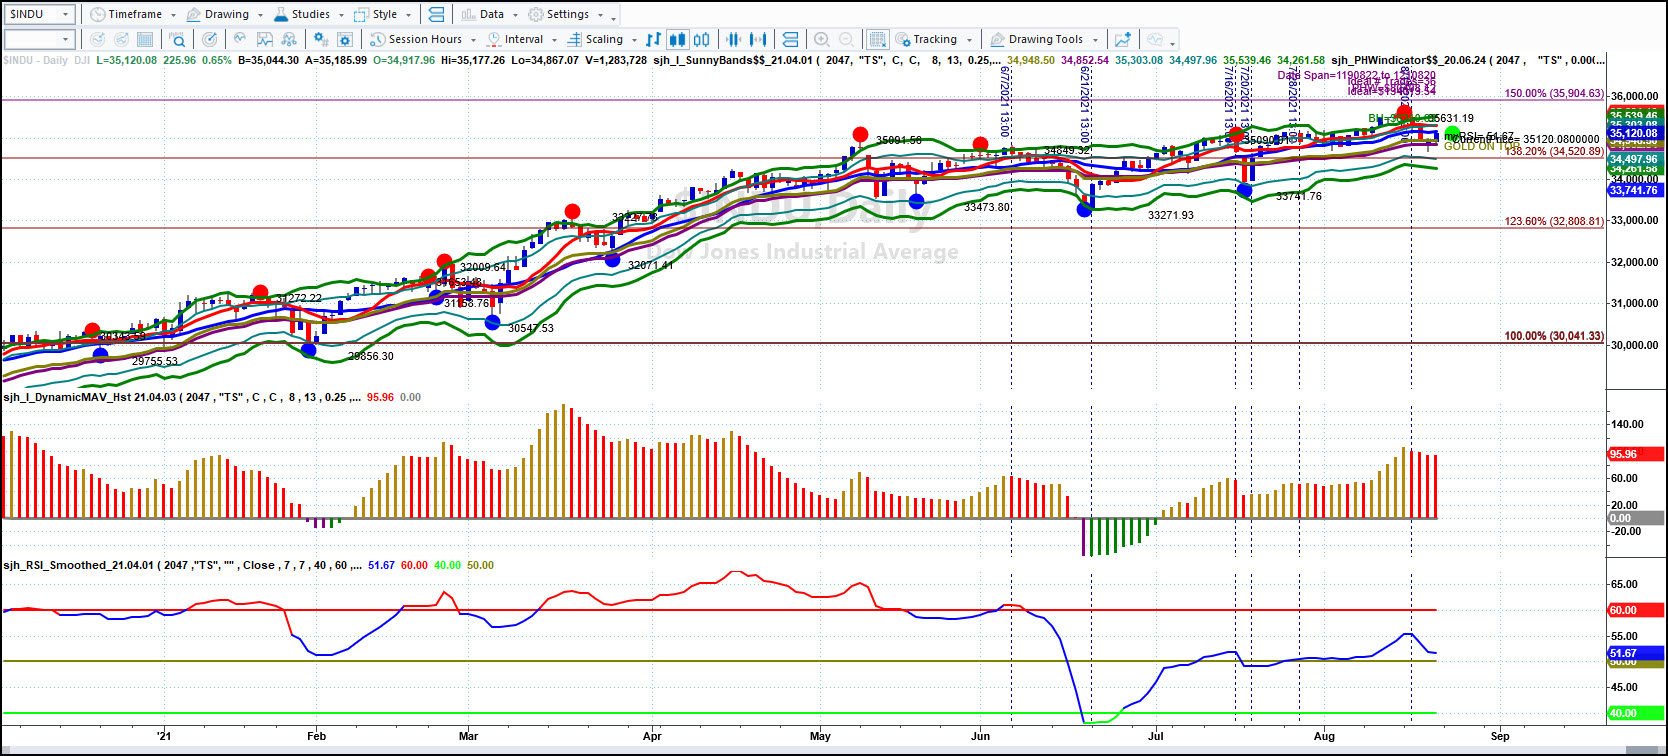Expand the Session Hours dropdown arrow
The width and height of the screenshot is (1668, 756).
474,40
